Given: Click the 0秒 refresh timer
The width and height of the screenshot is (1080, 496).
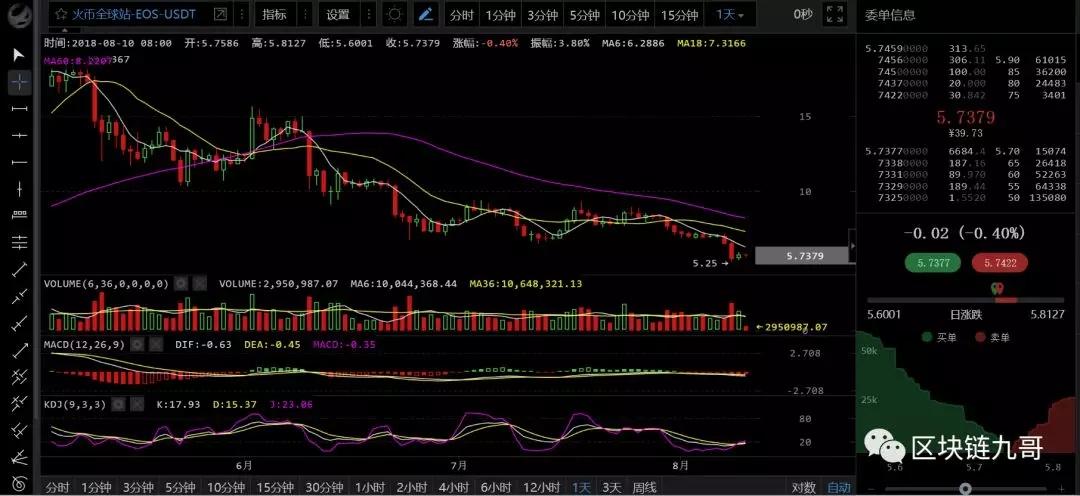Looking at the screenshot, I should (803, 14).
